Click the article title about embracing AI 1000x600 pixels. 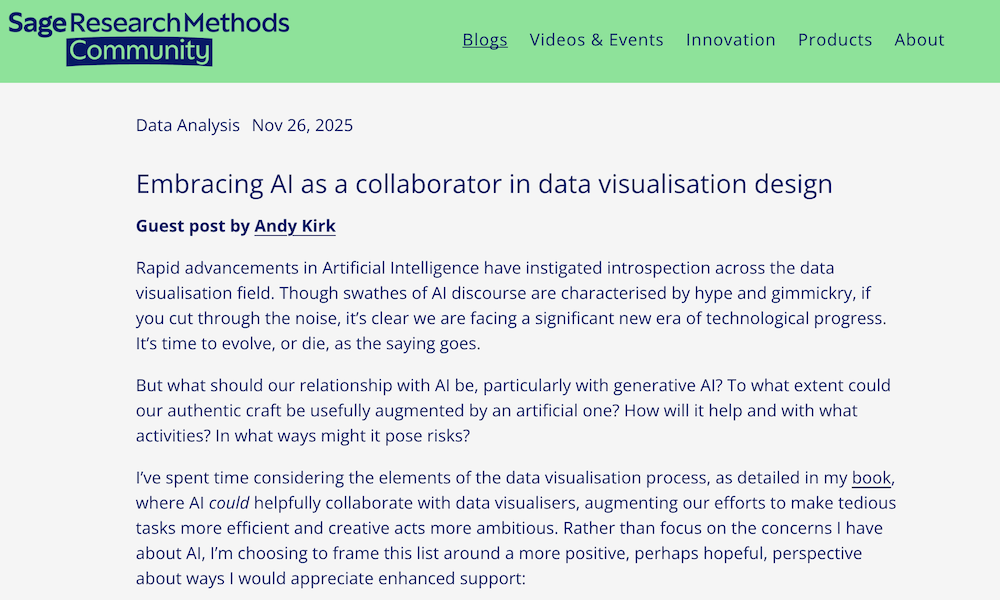[x=484, y=184]
